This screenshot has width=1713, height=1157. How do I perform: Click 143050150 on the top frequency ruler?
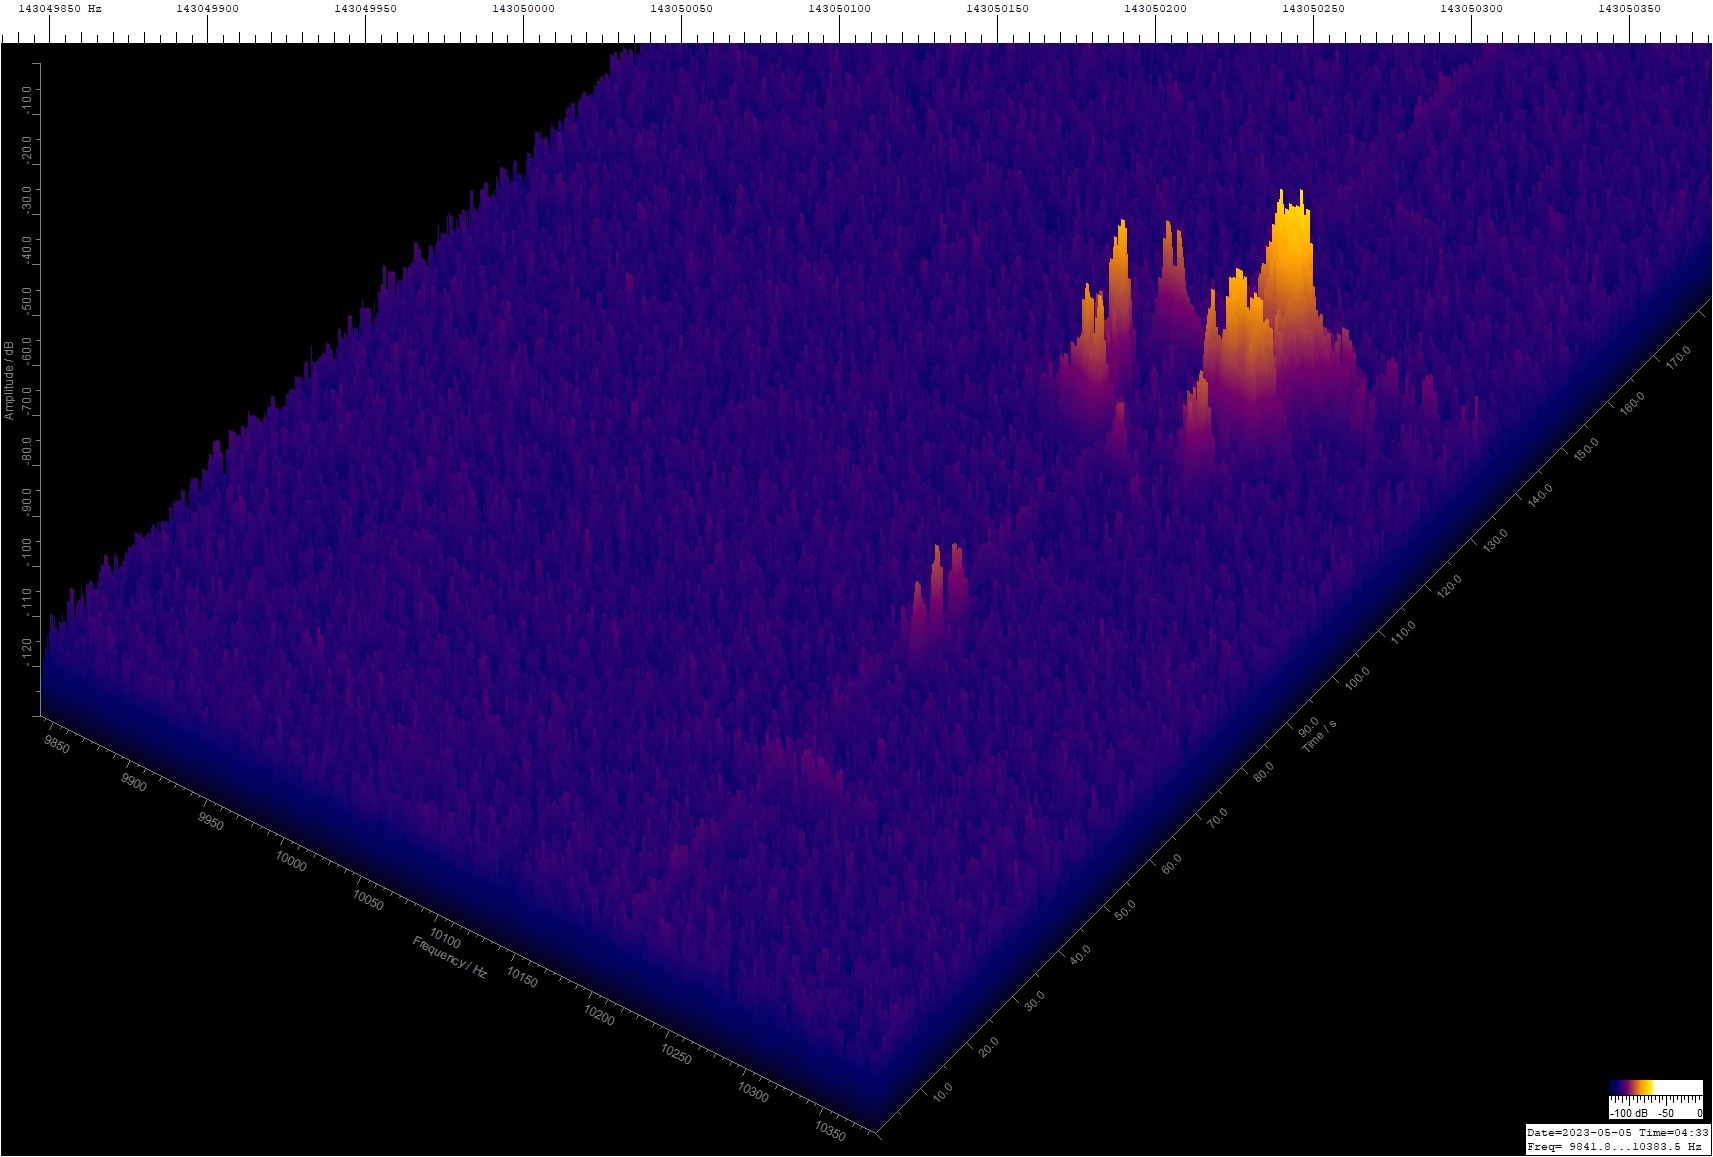point(997,8)
